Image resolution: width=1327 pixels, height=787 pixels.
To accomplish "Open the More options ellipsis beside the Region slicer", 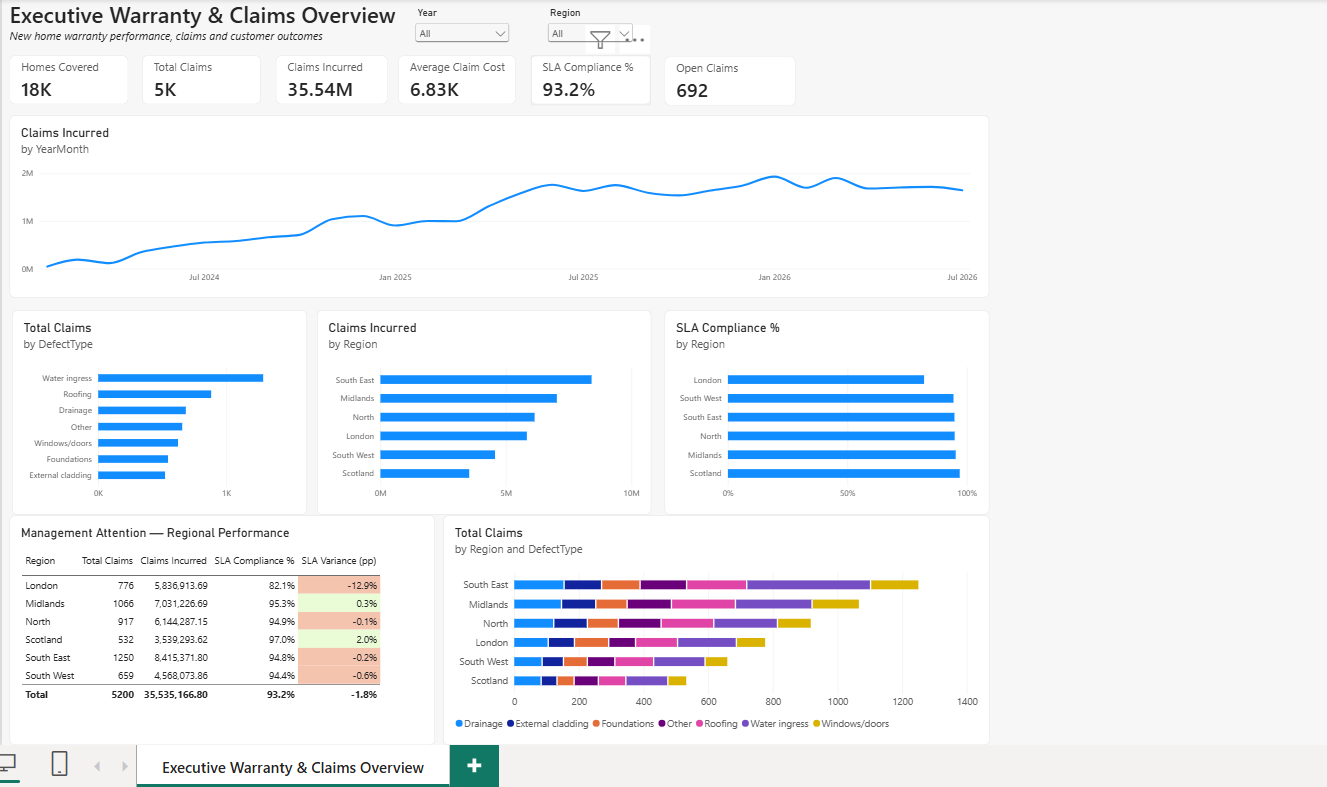I will point(636,41).
